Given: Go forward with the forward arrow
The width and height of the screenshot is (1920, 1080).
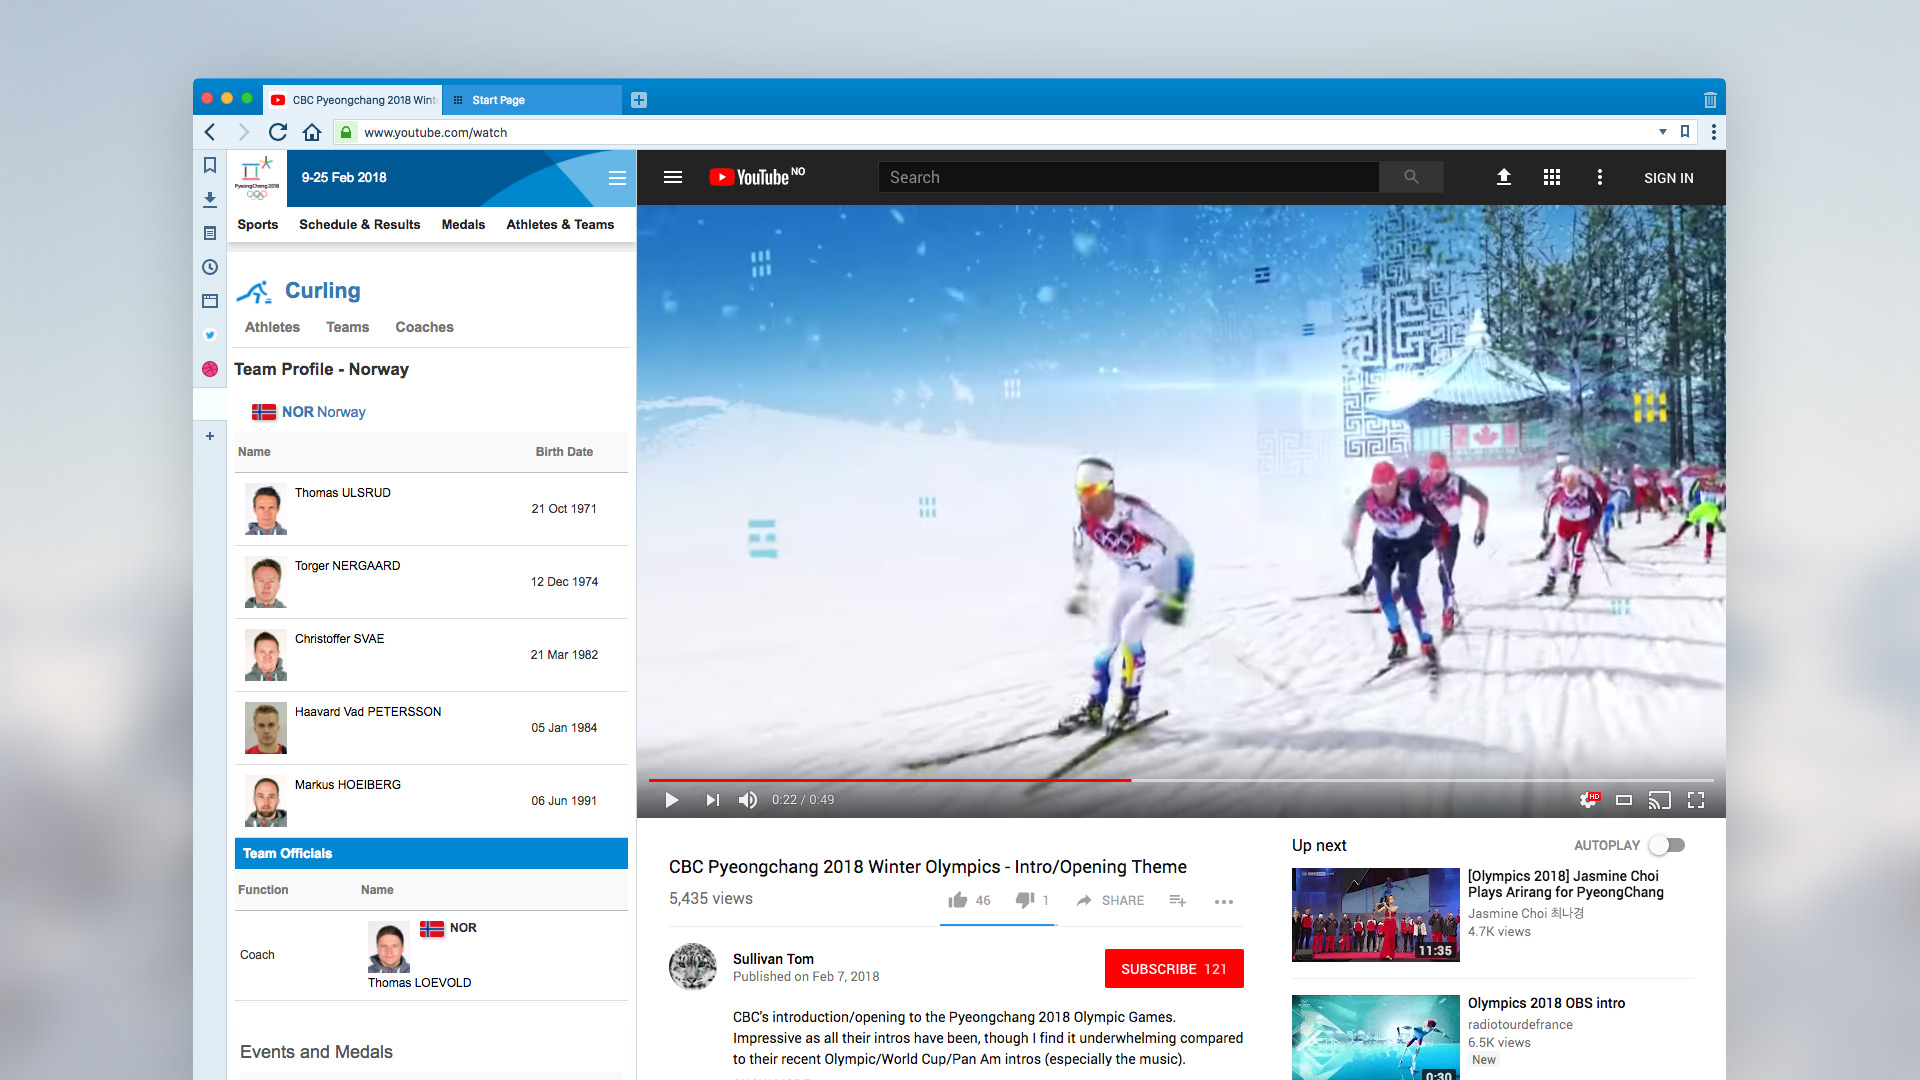Looking at the screenshot, I should 243,132.
